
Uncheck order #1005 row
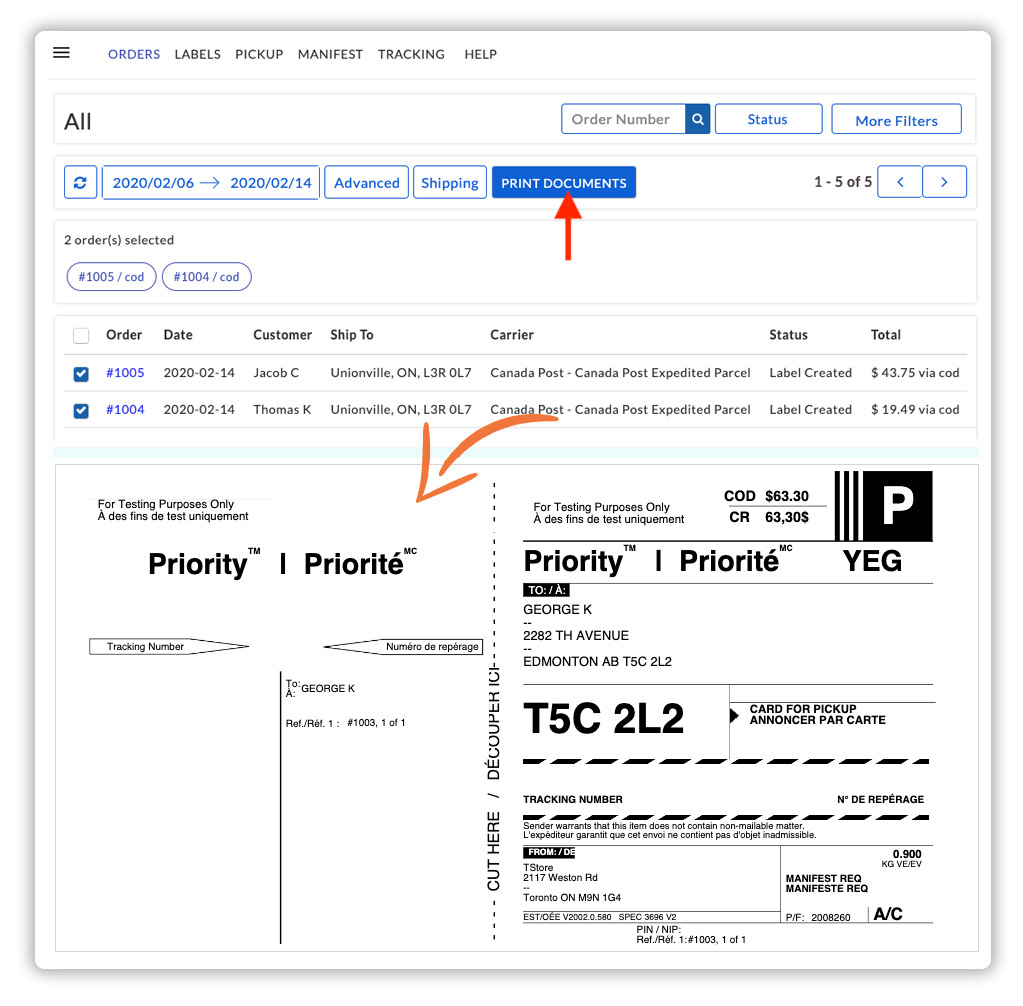(x=81, y=372)
